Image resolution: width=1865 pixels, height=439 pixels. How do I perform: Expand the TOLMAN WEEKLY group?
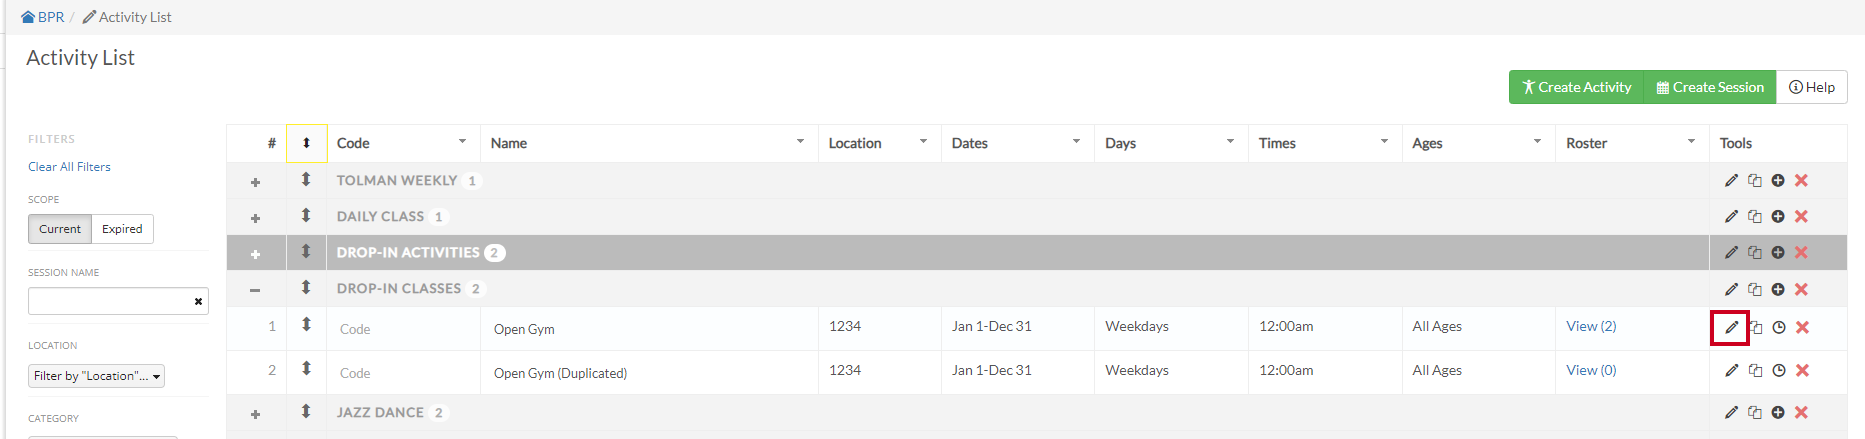click(x=255, y=182)
